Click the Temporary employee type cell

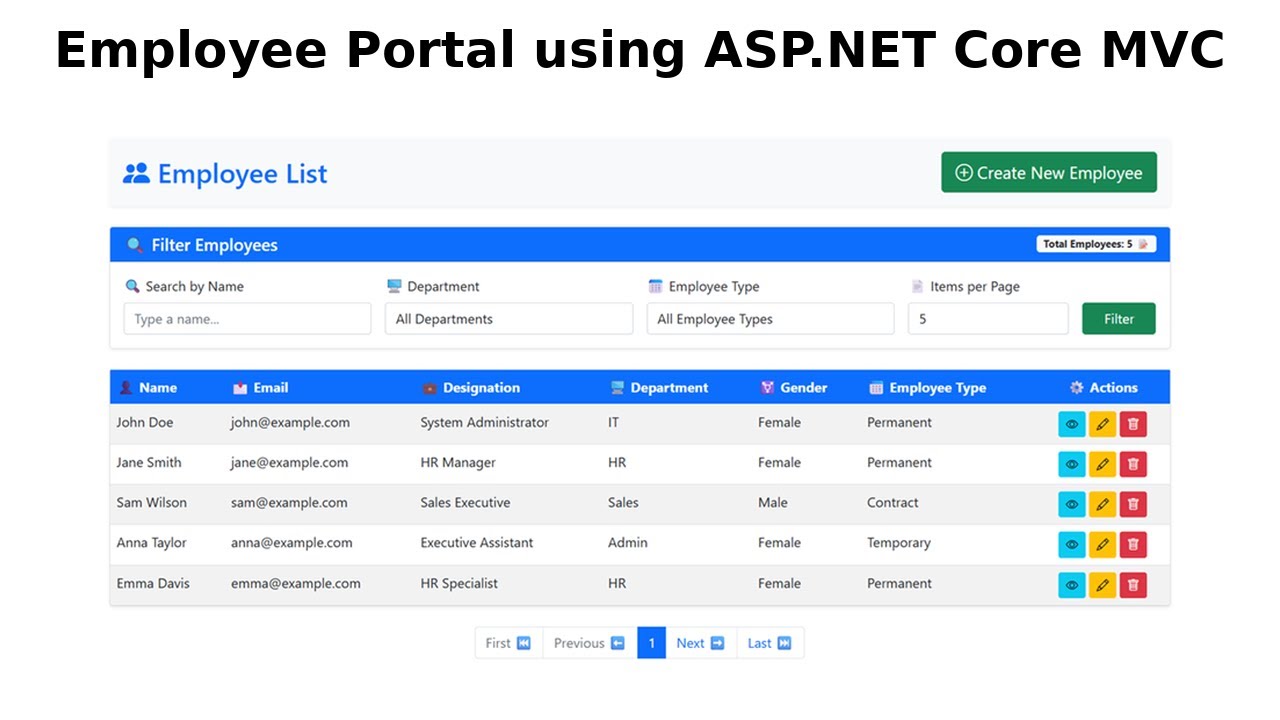point(898,543)
